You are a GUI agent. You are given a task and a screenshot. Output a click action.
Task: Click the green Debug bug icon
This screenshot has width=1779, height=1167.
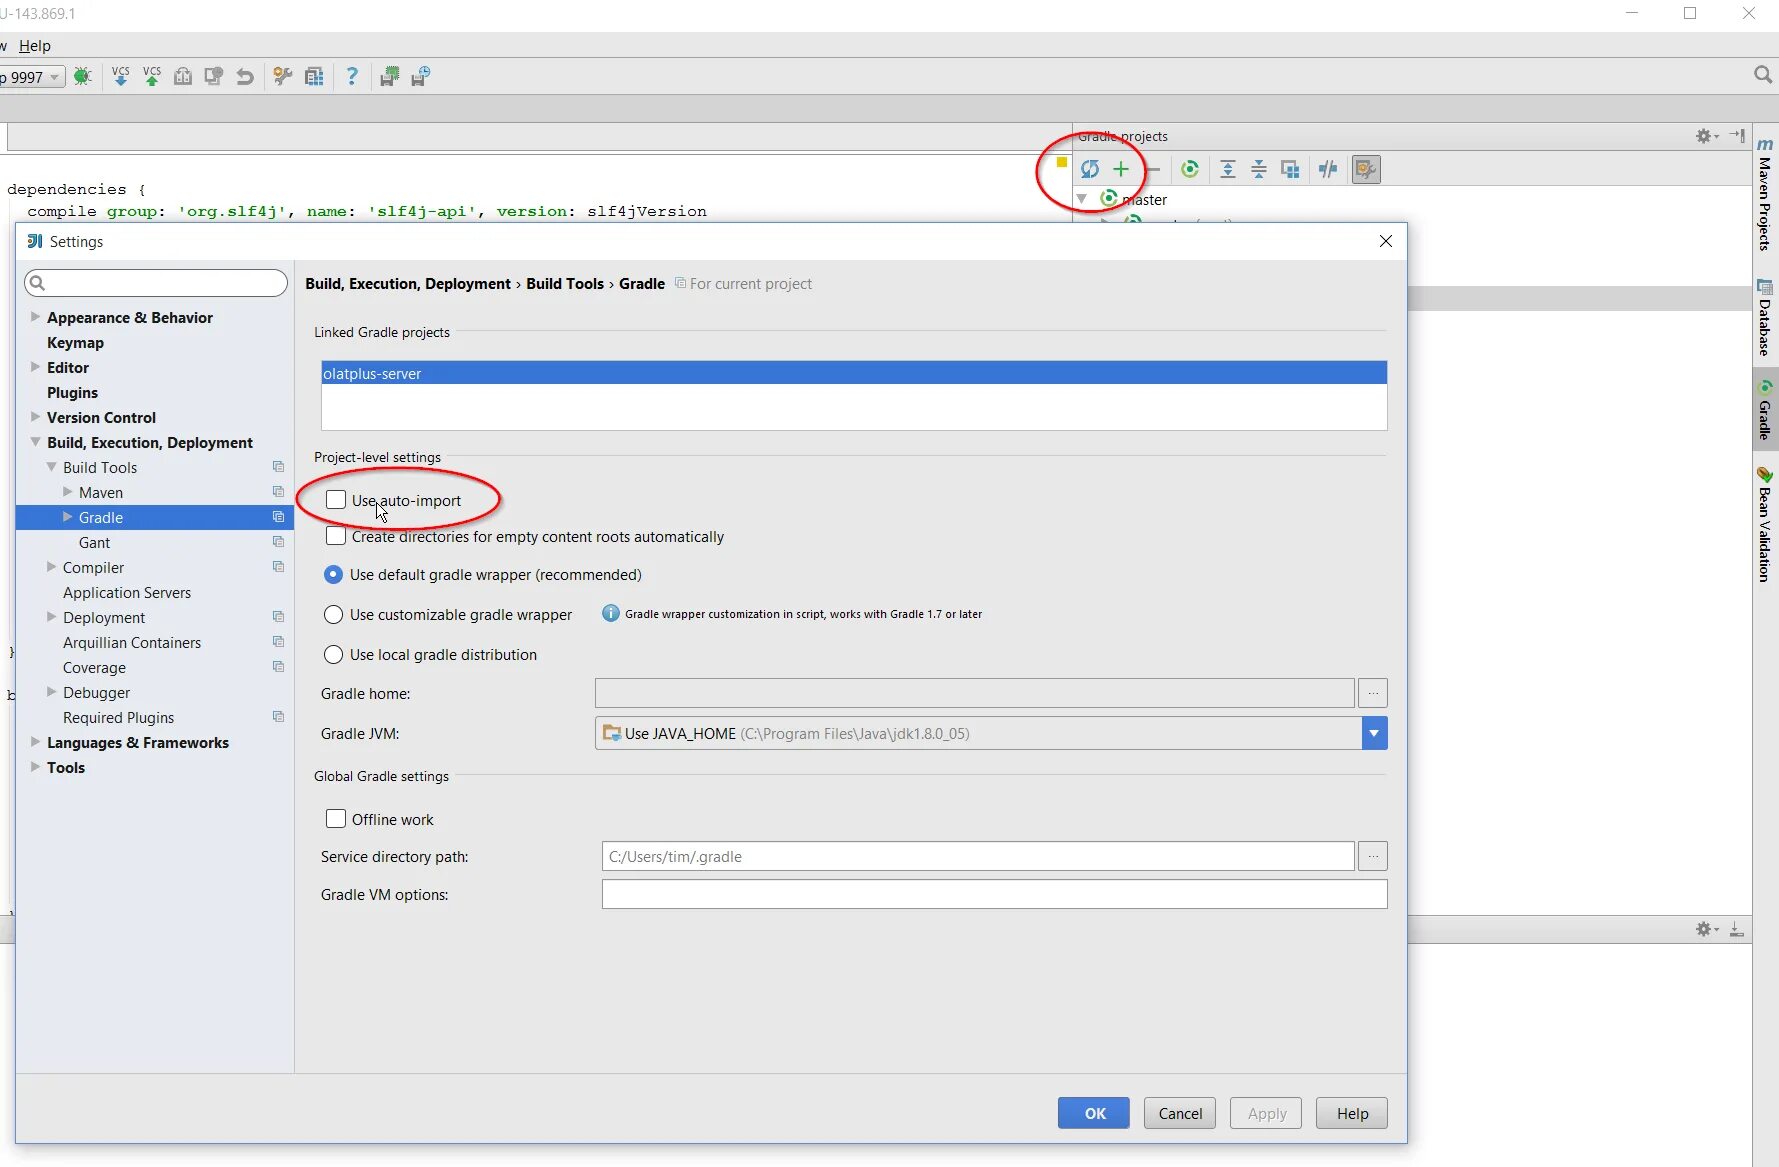pyautogui.click(x=83, y=77)
